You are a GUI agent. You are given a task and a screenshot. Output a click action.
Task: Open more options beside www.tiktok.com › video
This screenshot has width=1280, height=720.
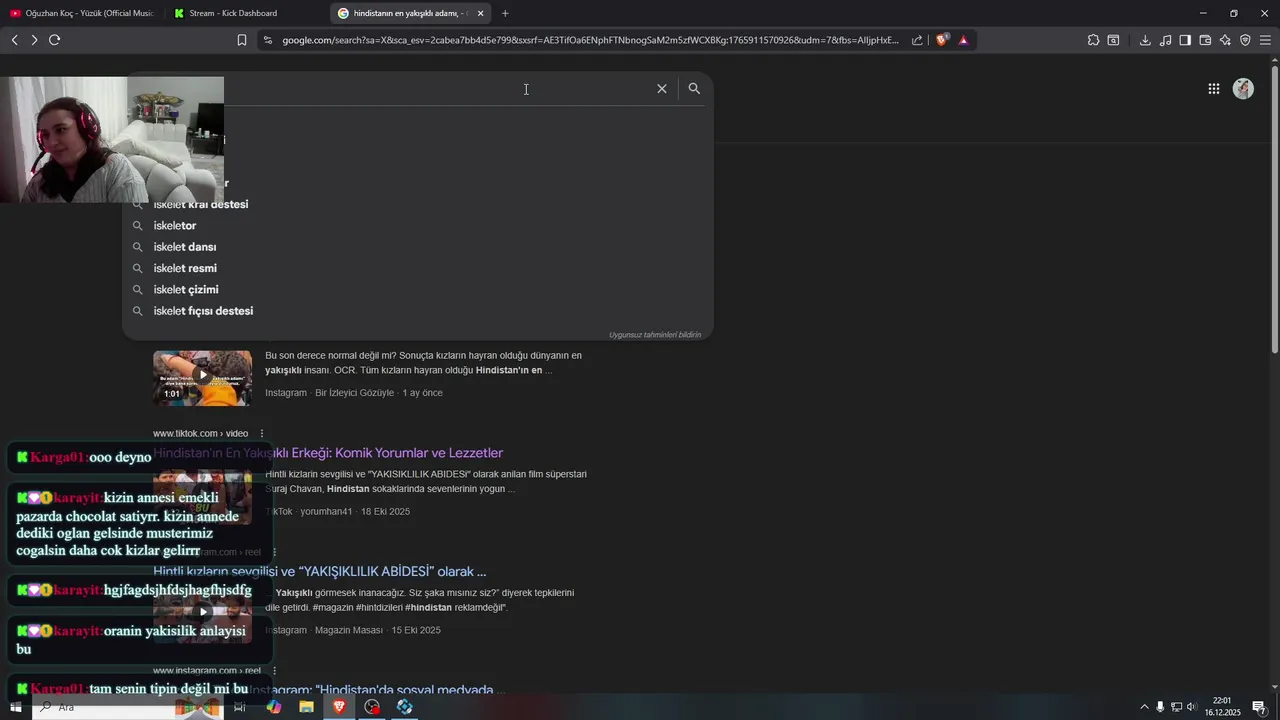pos(262,433)
